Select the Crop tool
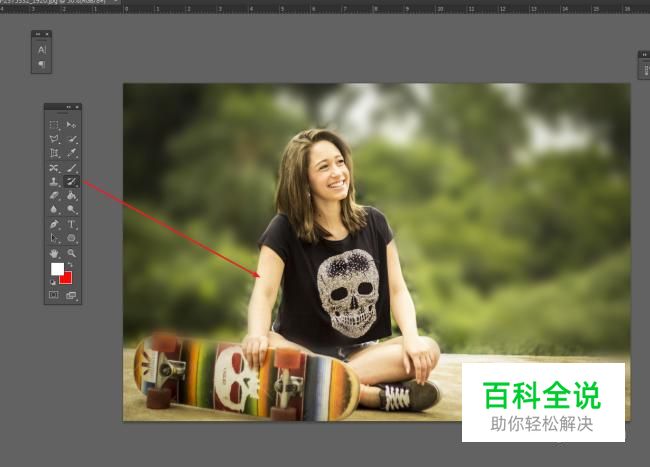Image resolution: width=650 pixels, height=467 pixels. point(54,153)
